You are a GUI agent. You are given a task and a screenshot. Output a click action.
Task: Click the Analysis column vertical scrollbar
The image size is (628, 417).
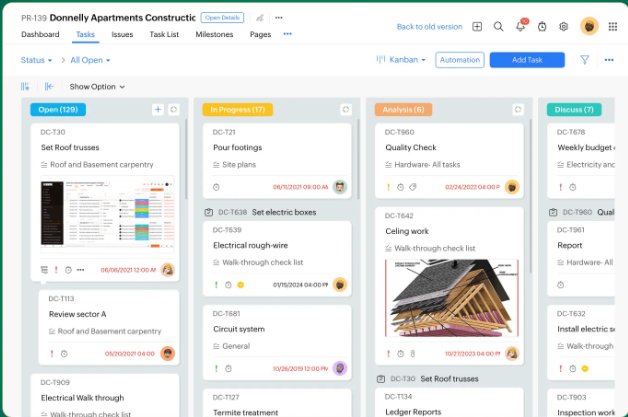tap(531, 196)
